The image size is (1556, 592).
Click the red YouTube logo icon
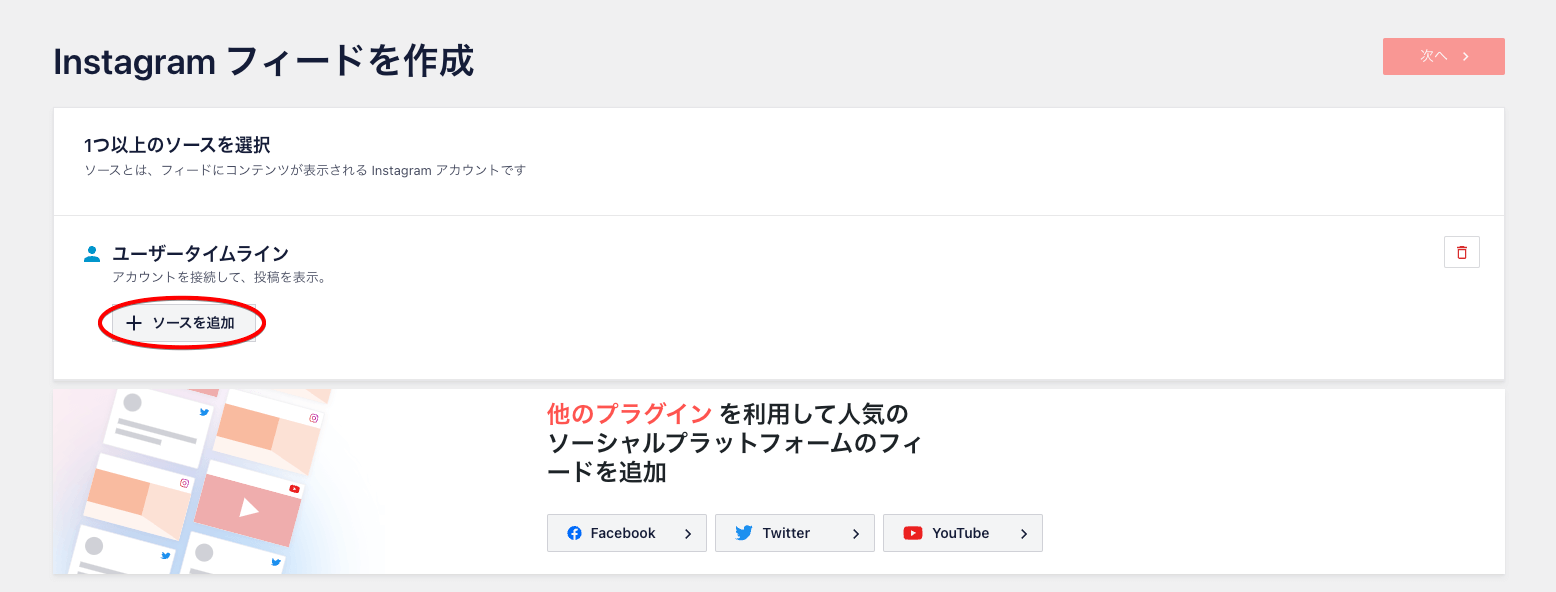(x=912, y=533)
